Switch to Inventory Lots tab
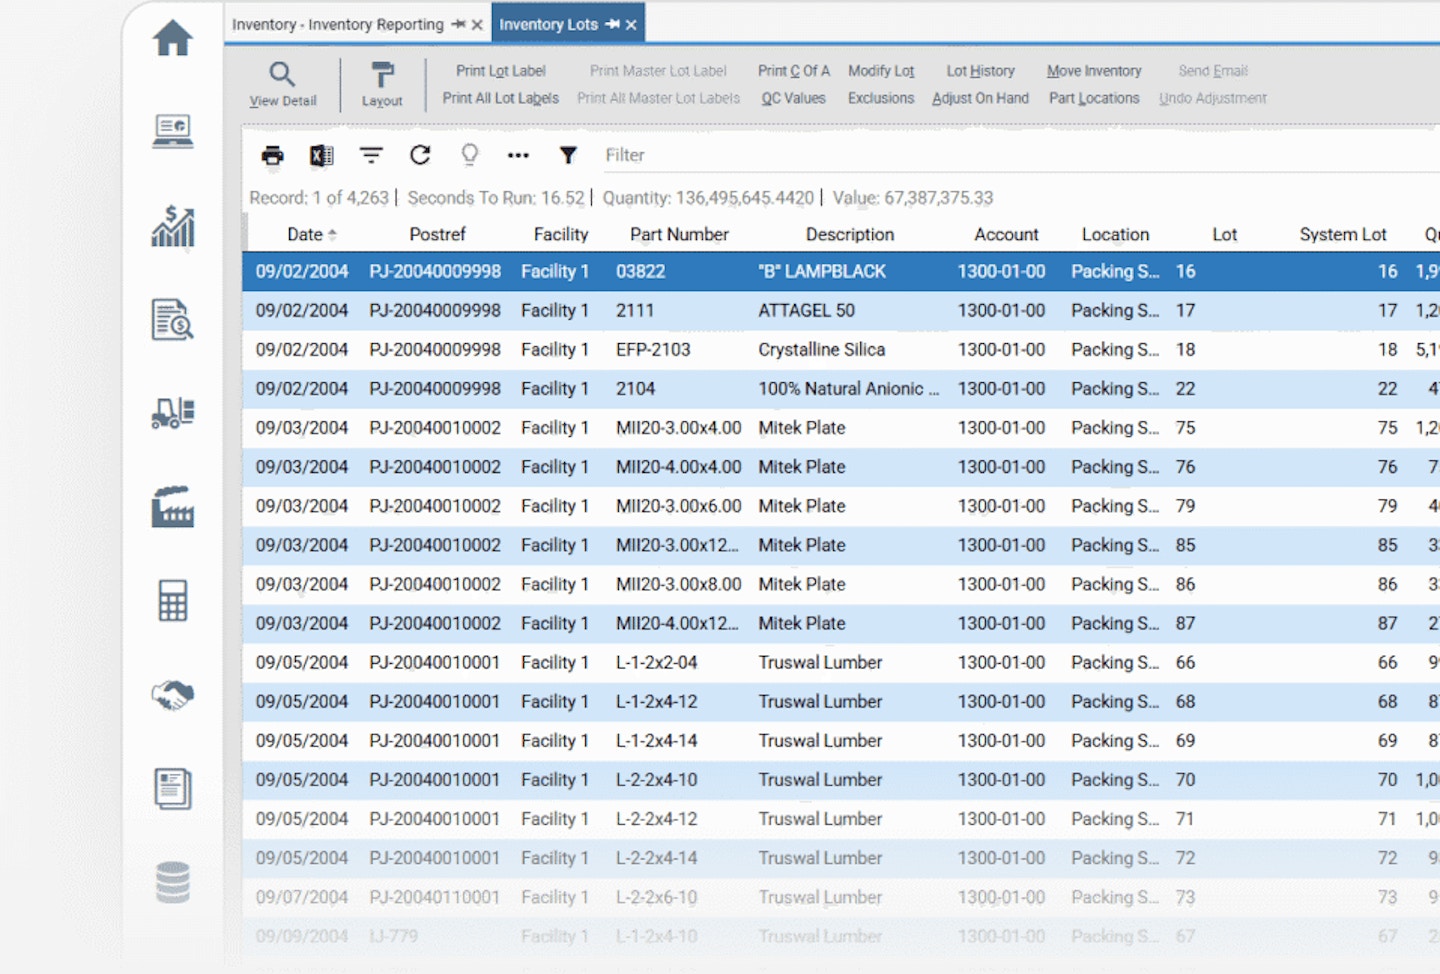 click(x=548, y=24)
